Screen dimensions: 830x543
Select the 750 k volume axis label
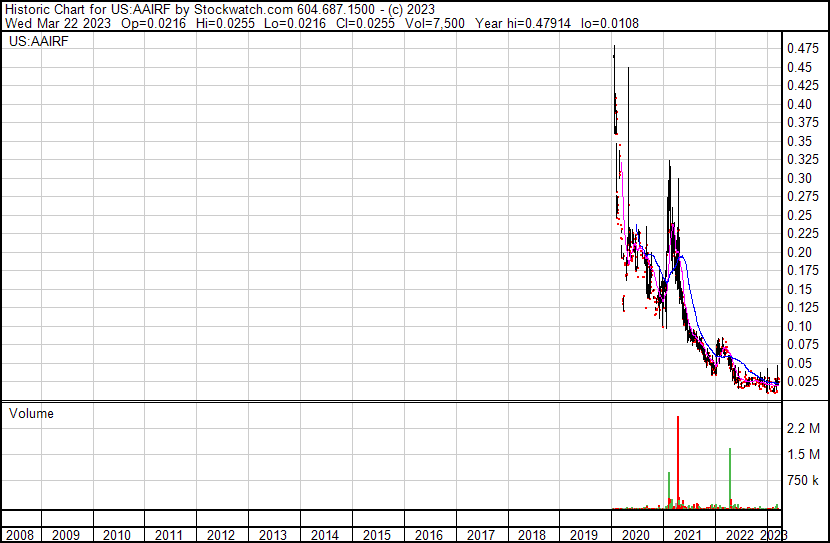point(802,480)
